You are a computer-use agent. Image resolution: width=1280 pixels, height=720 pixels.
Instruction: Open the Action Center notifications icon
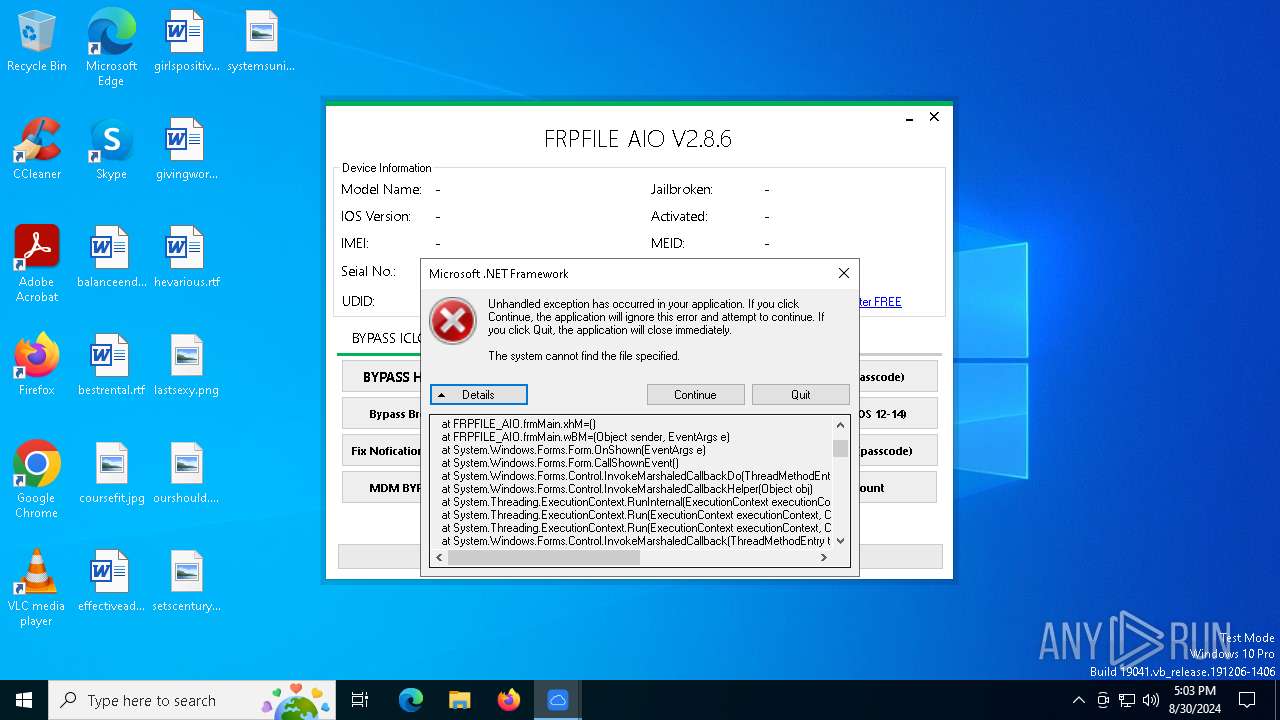click(1247, 700)
